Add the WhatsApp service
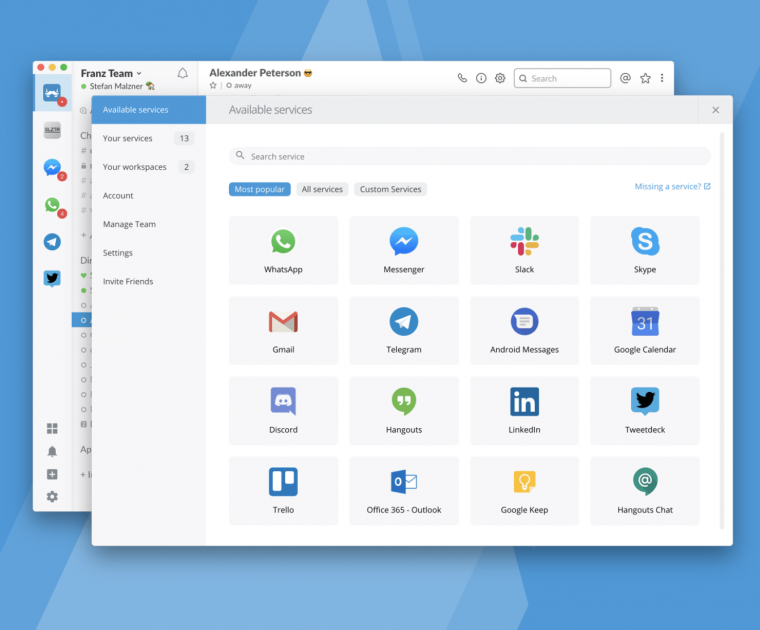 tap(283, 251)
